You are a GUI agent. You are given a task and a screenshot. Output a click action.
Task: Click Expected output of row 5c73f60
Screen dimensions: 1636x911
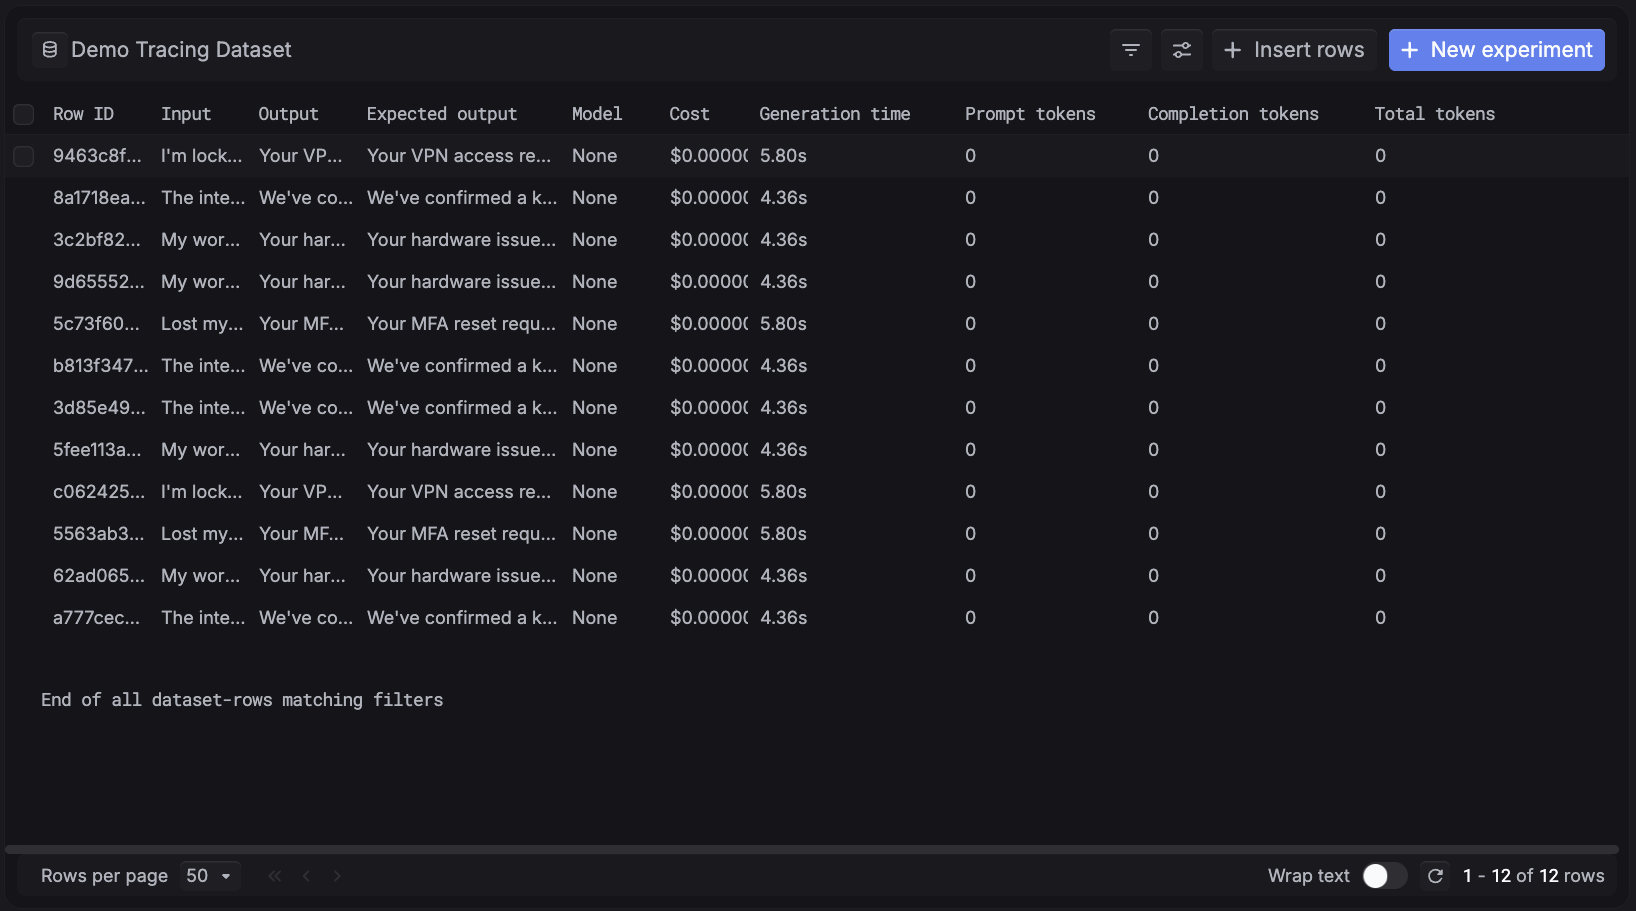pyautogui.click(x=461, y=324)
